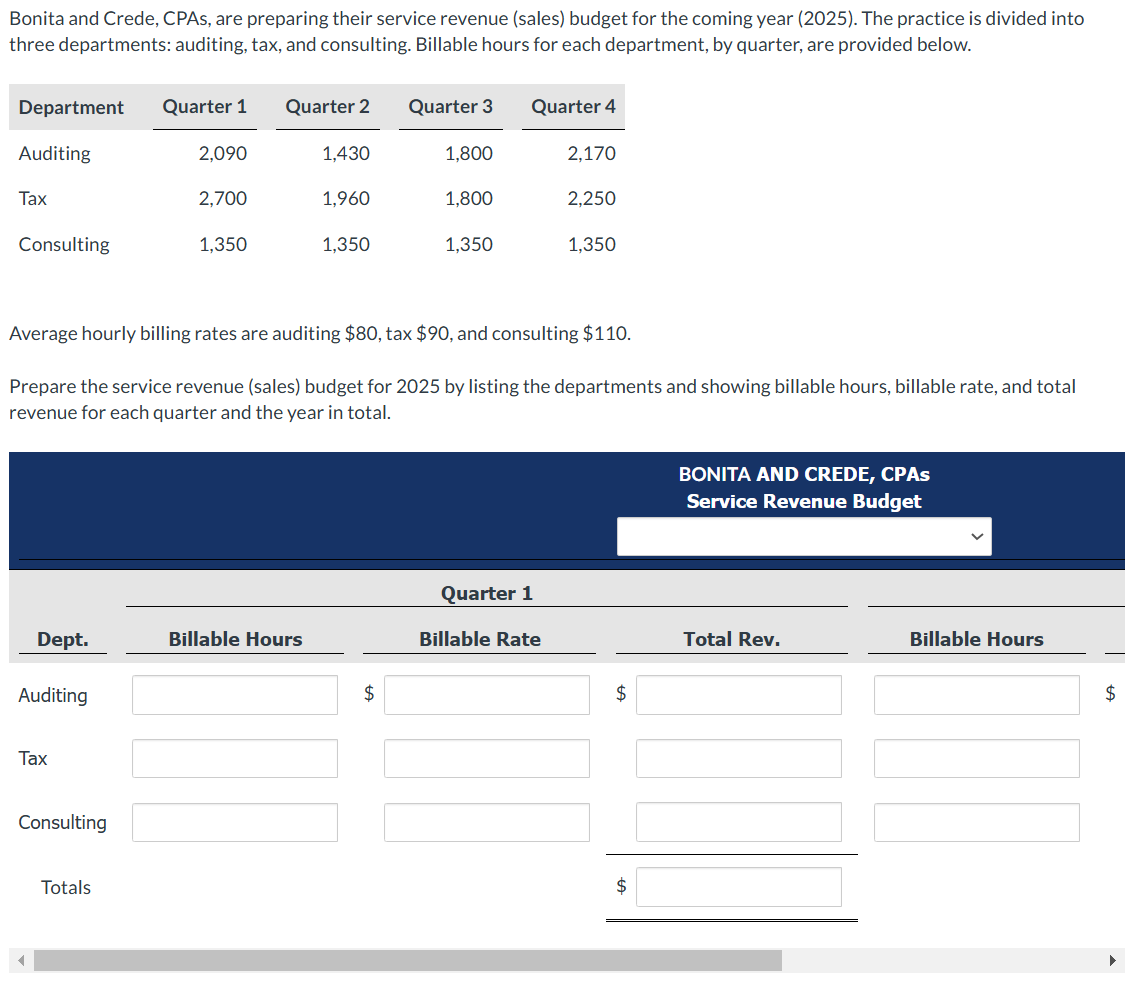Click Tax Quarter 4 value 2,250
1134x984 pixels.
click(592, 198)
